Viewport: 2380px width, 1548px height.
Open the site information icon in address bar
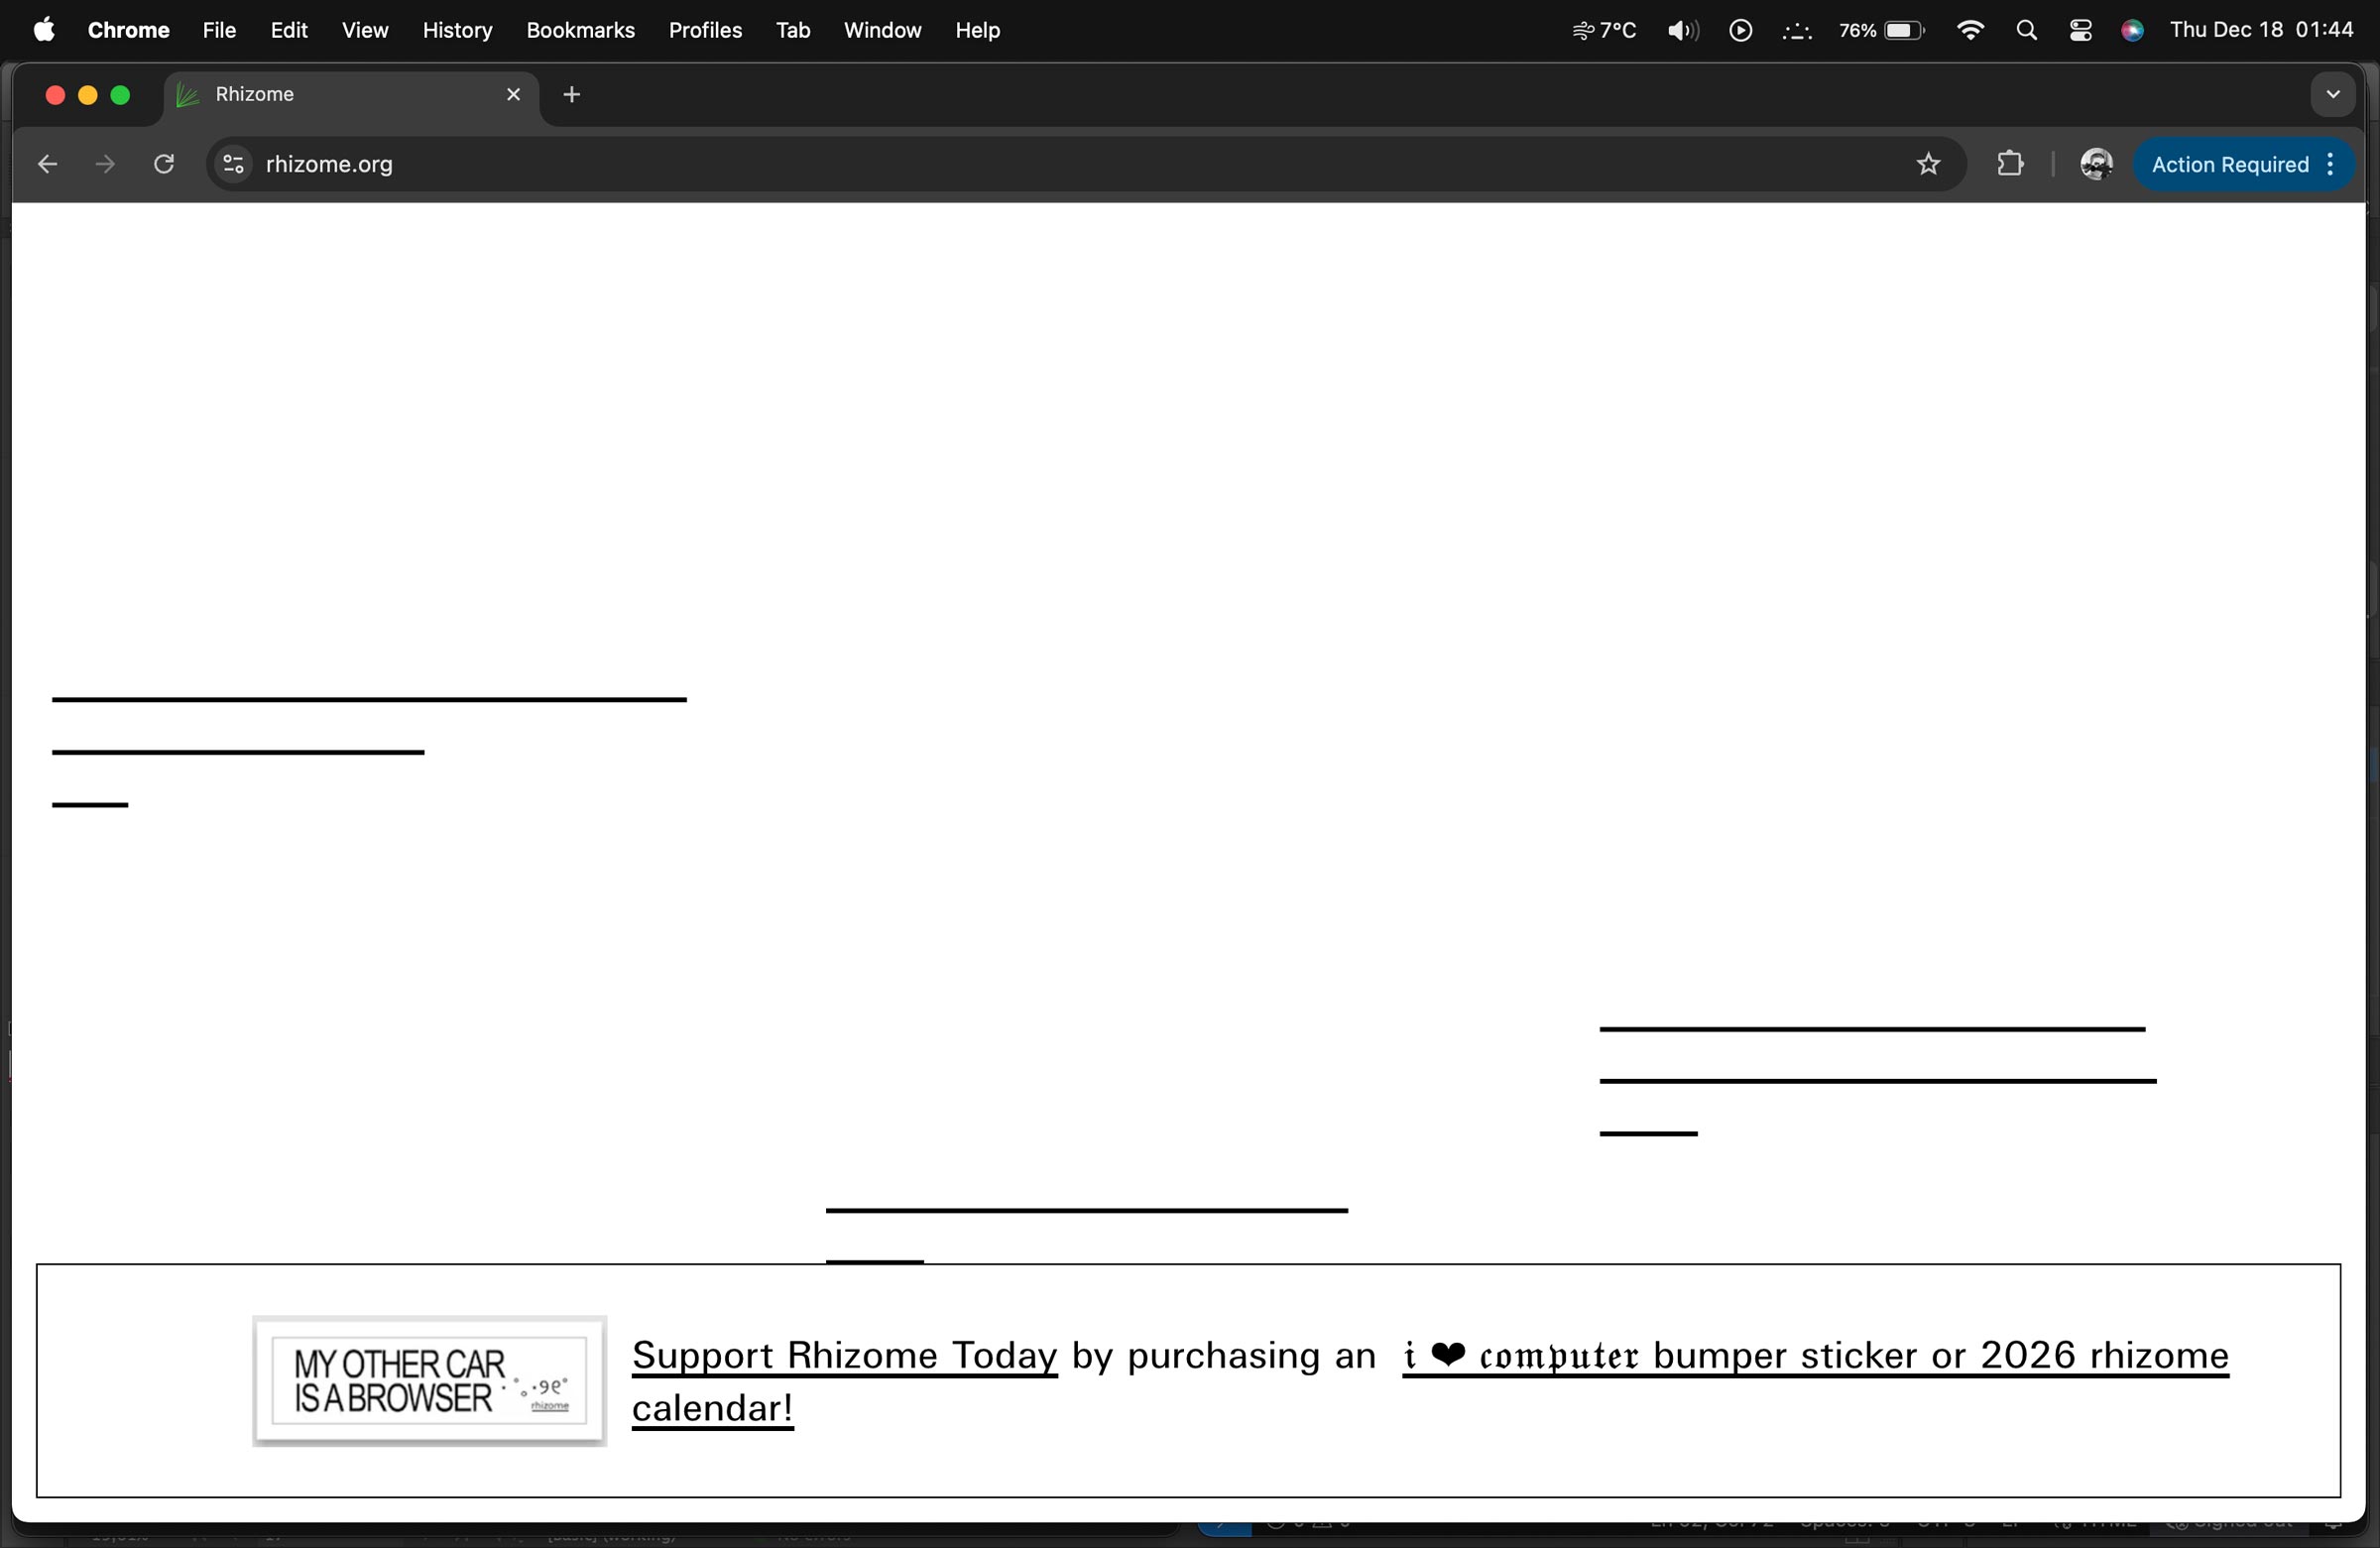[233, 164]
